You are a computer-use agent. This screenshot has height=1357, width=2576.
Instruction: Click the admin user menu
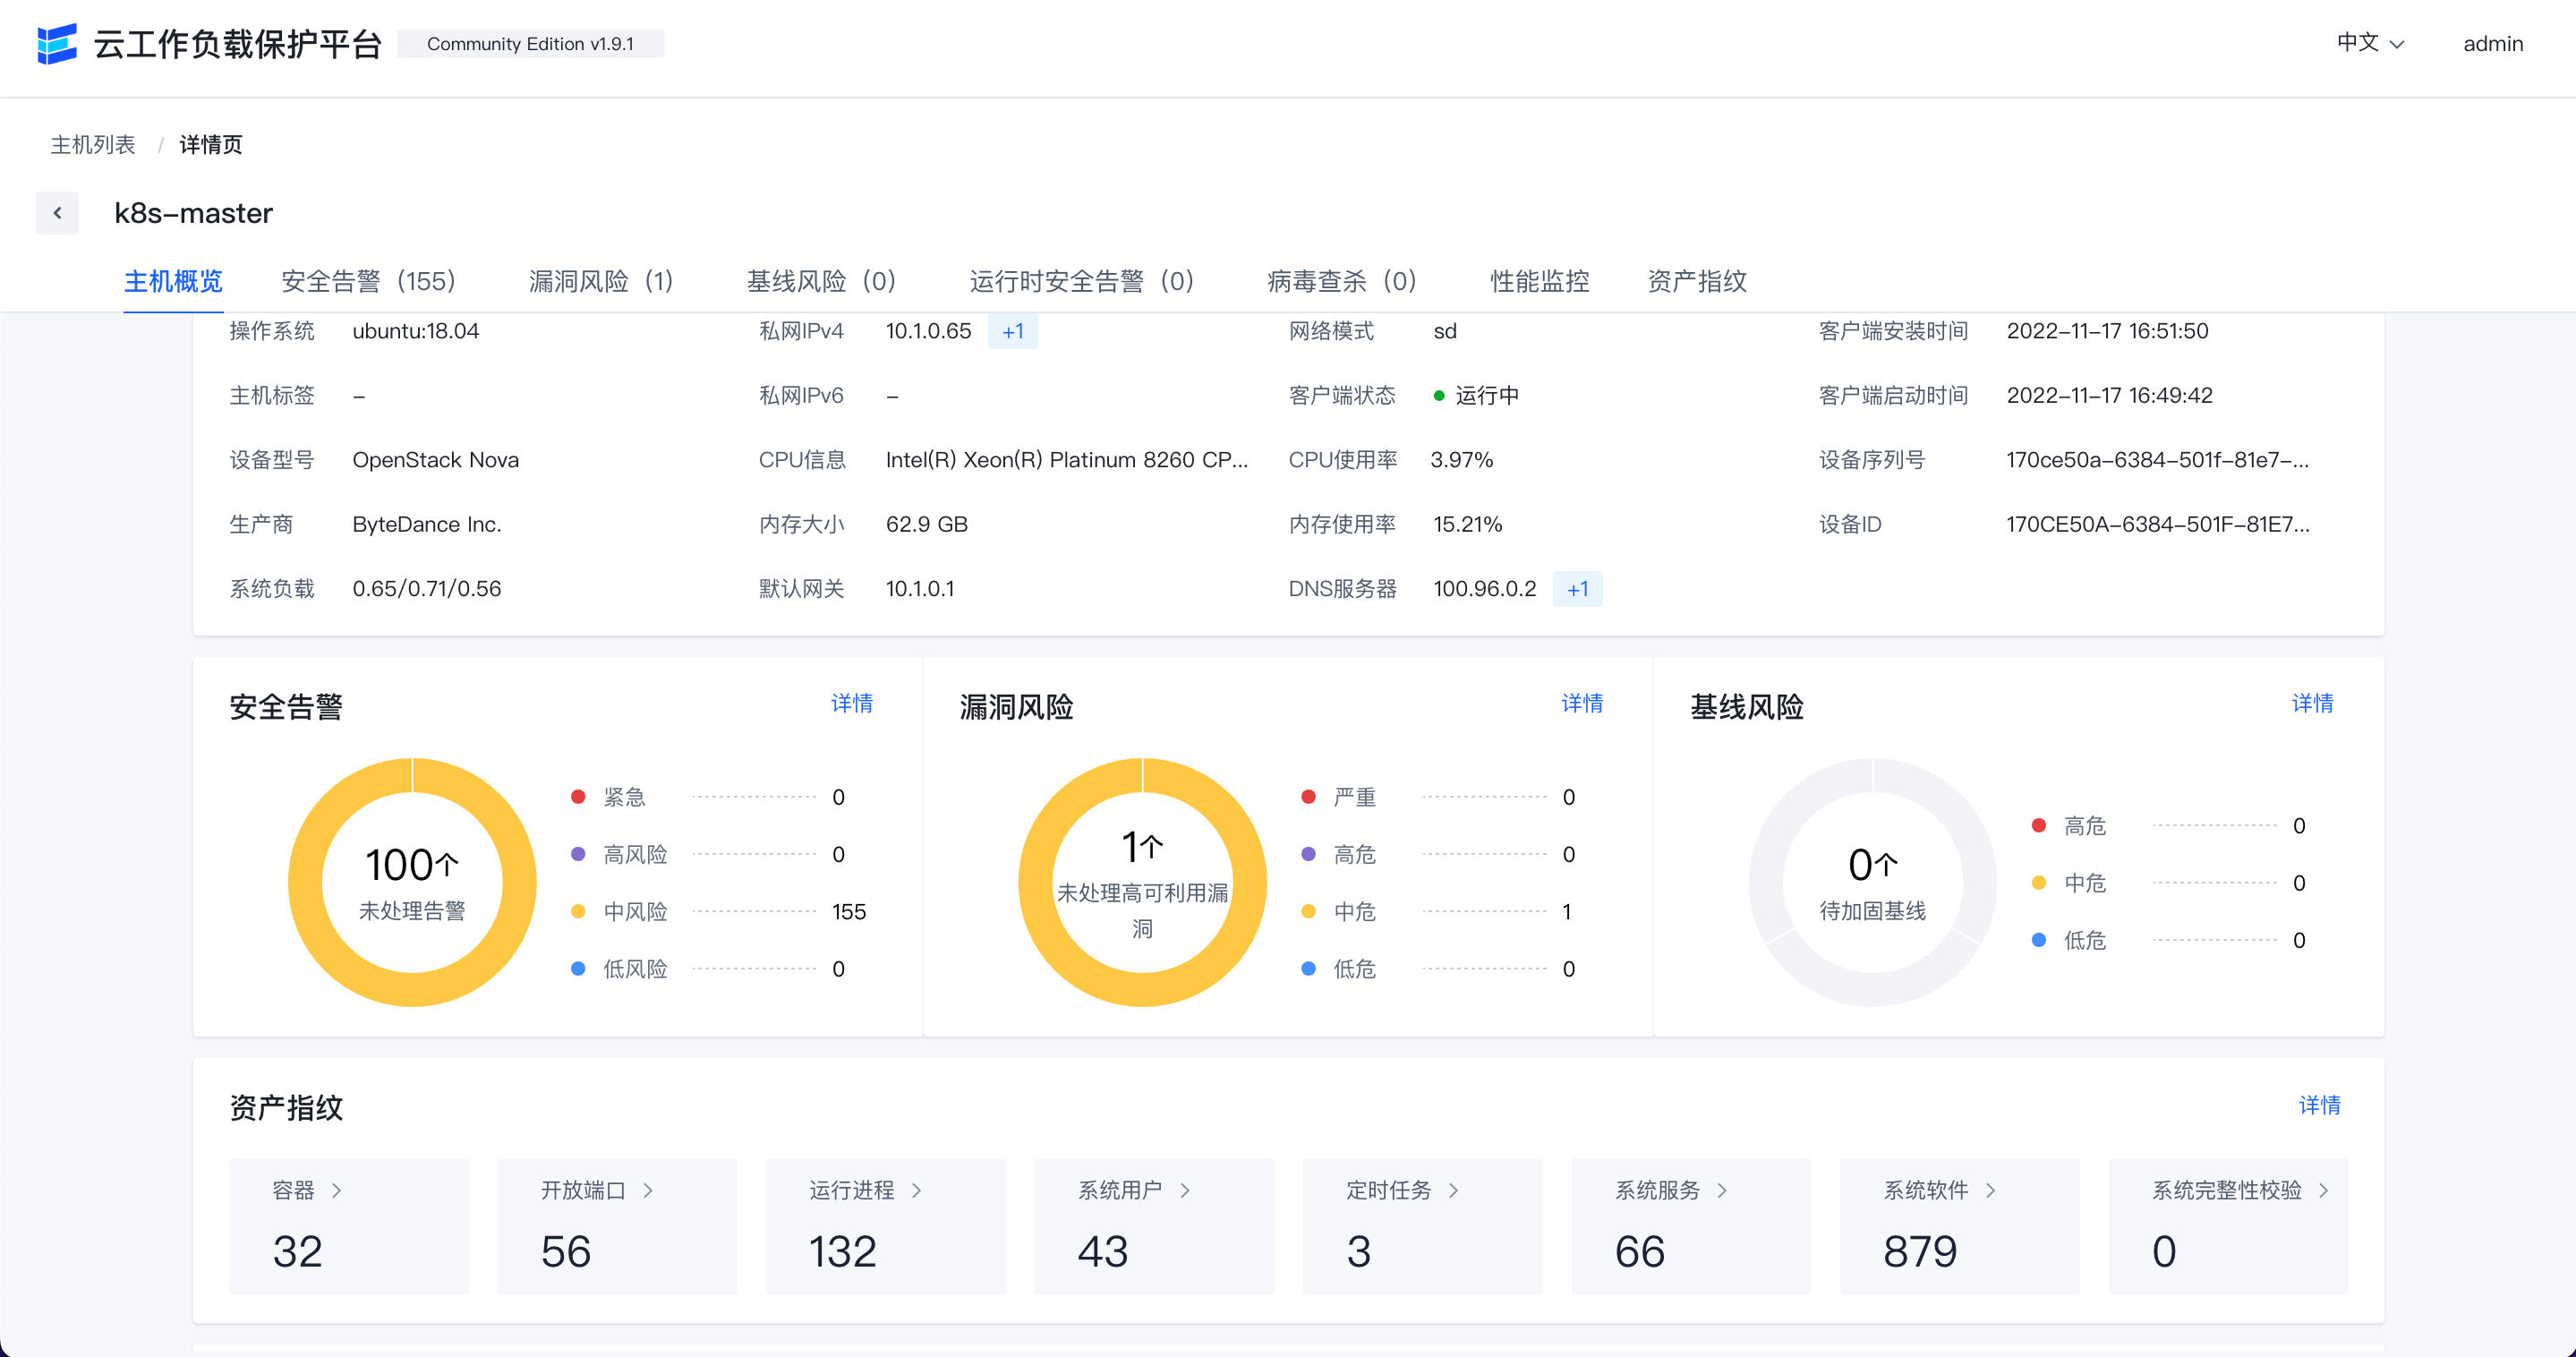[x=2492, y=44]
